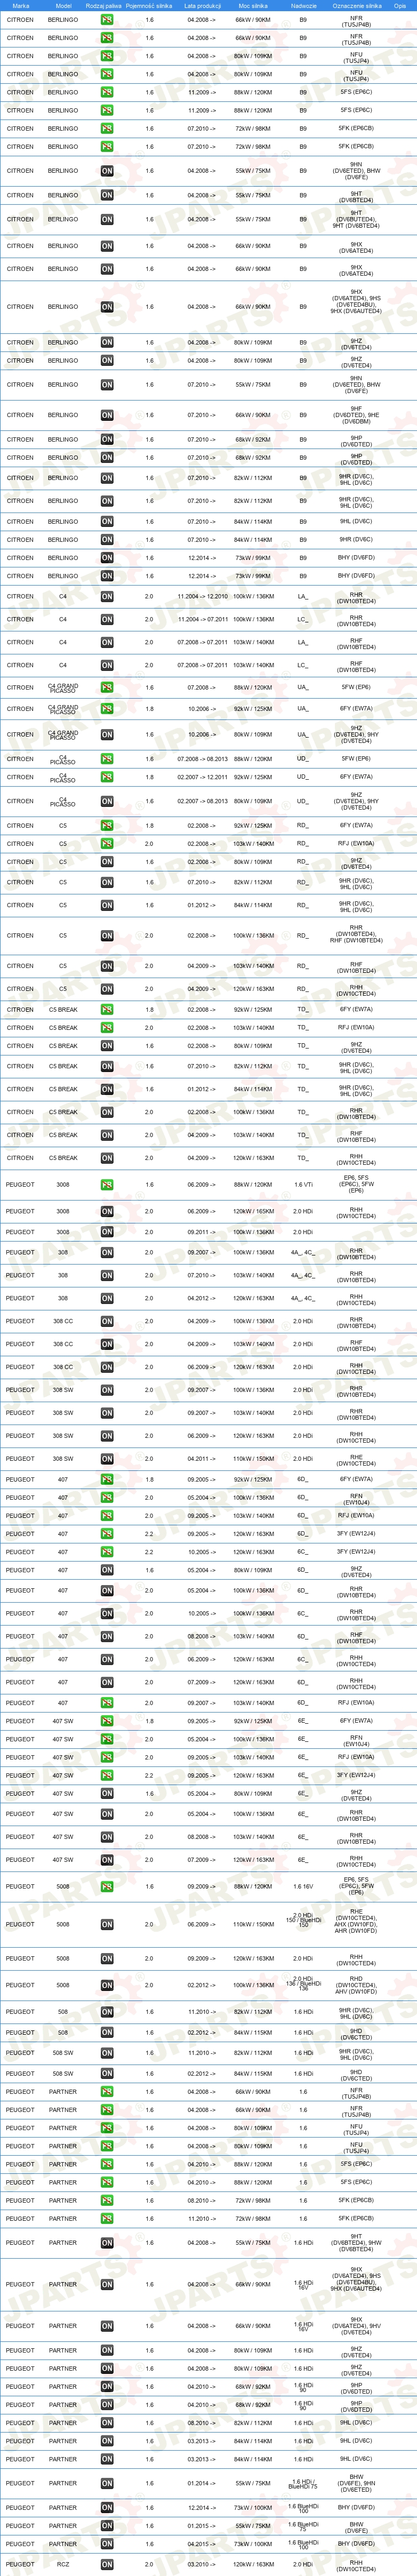Click petrol icon in PEUGEOT 5008 1.6 16V row
The image size is (417, 2576).
point(107,1887)
